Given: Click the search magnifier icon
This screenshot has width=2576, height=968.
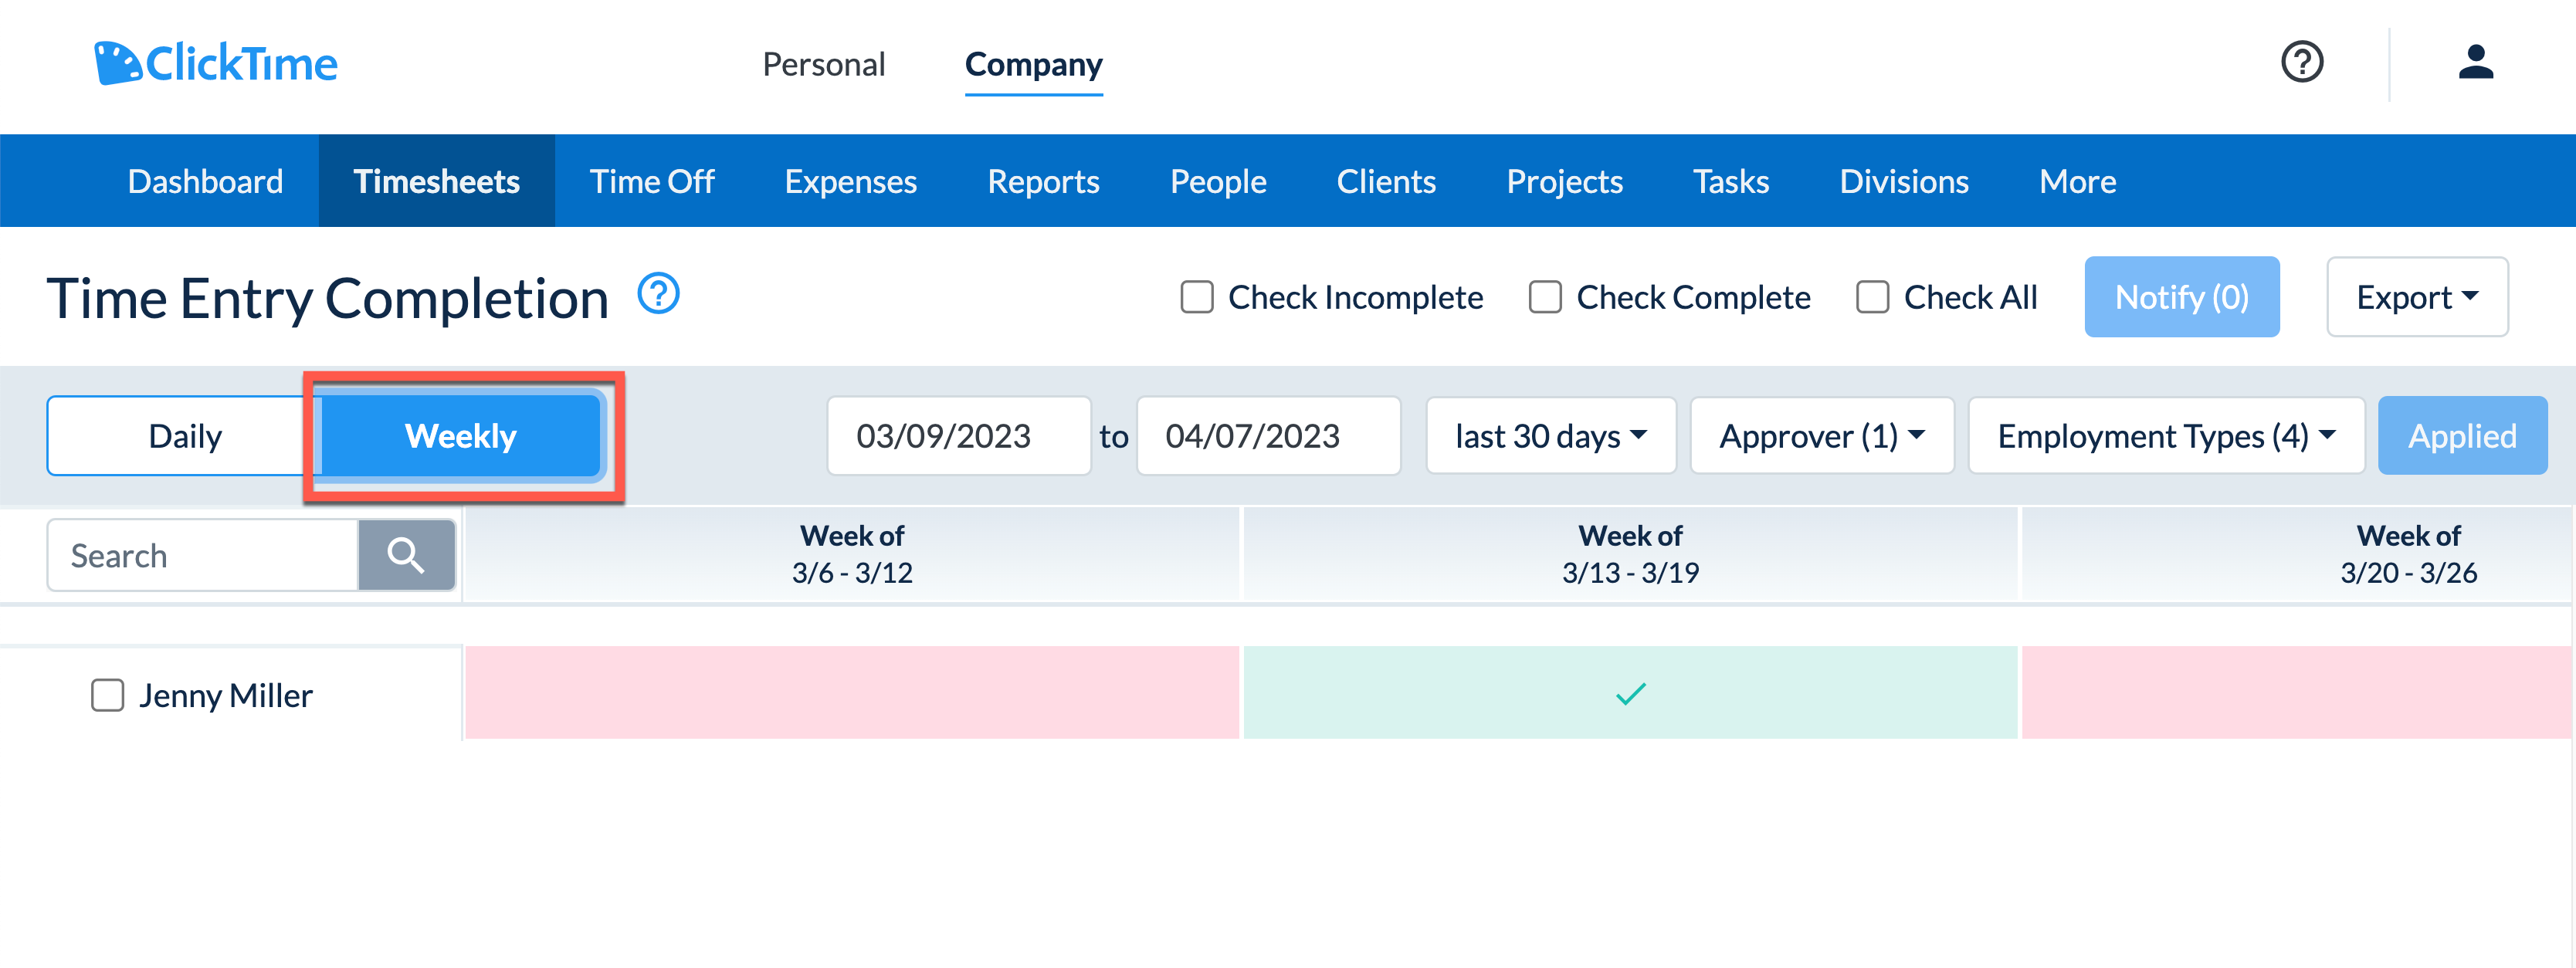Looking at the screenshot, I should coord(406,554).
